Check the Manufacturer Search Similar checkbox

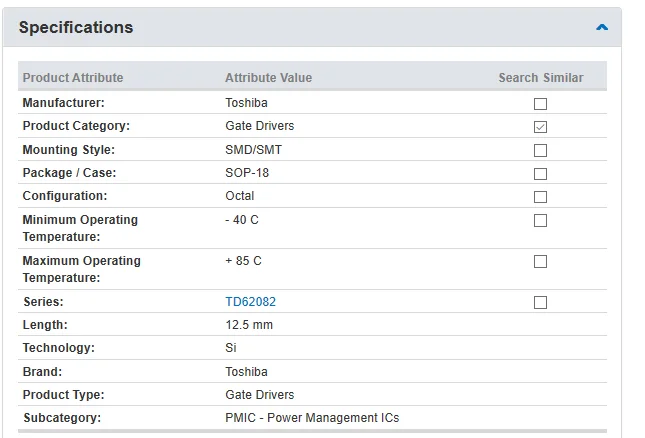(x=540, y=104)
